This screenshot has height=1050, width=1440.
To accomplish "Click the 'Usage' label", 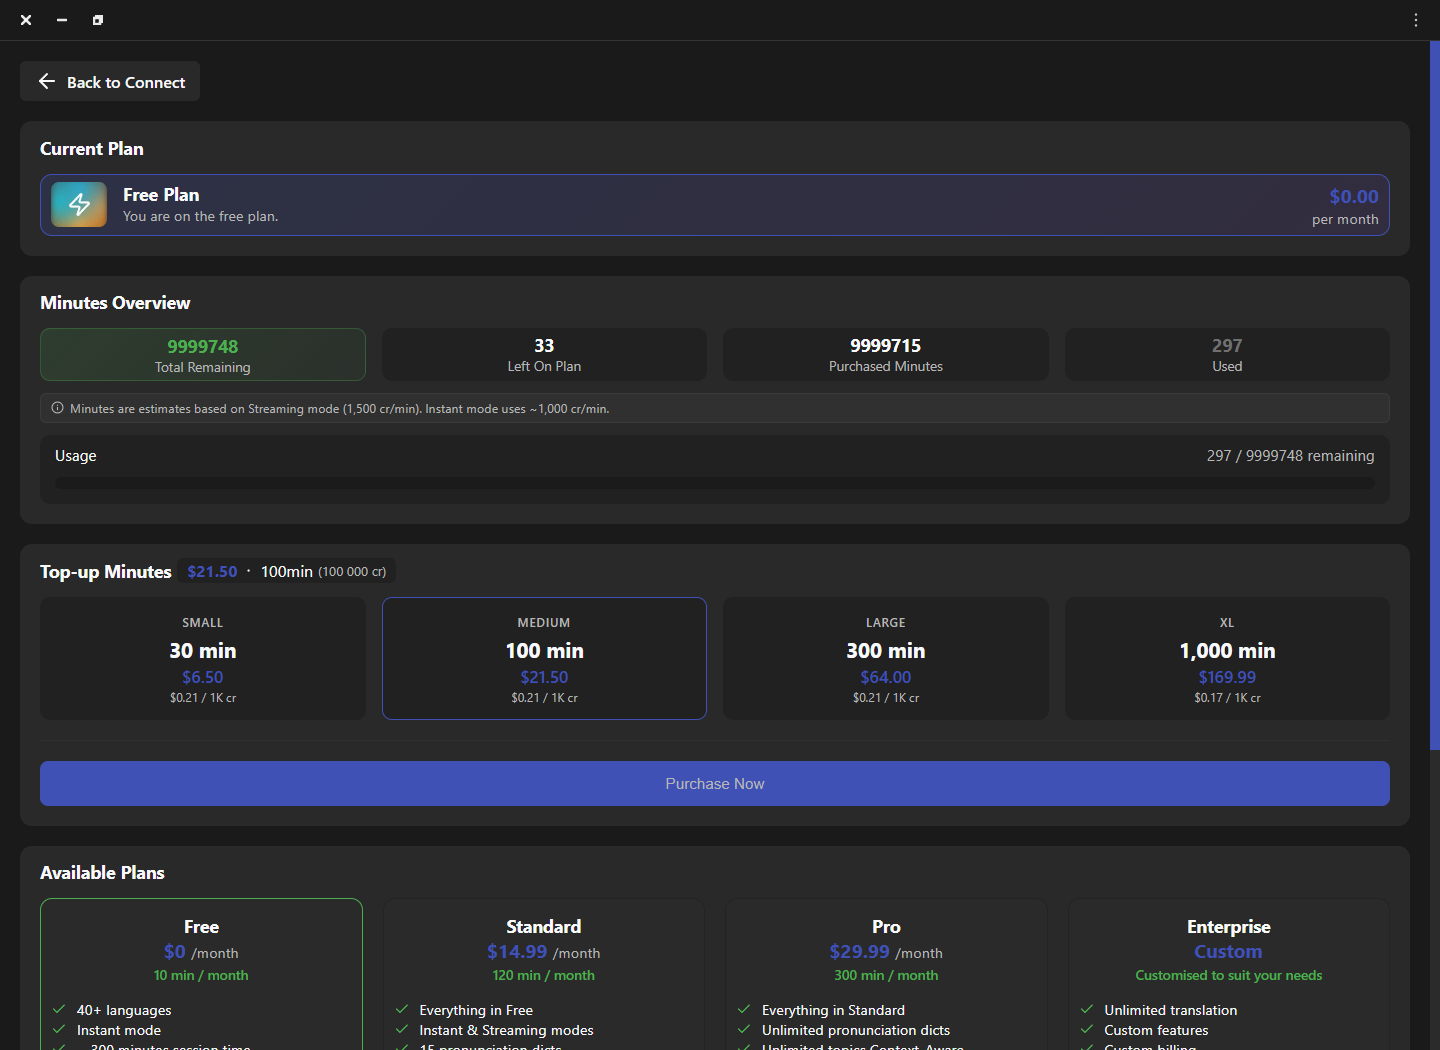I will (x=76, y=456).
